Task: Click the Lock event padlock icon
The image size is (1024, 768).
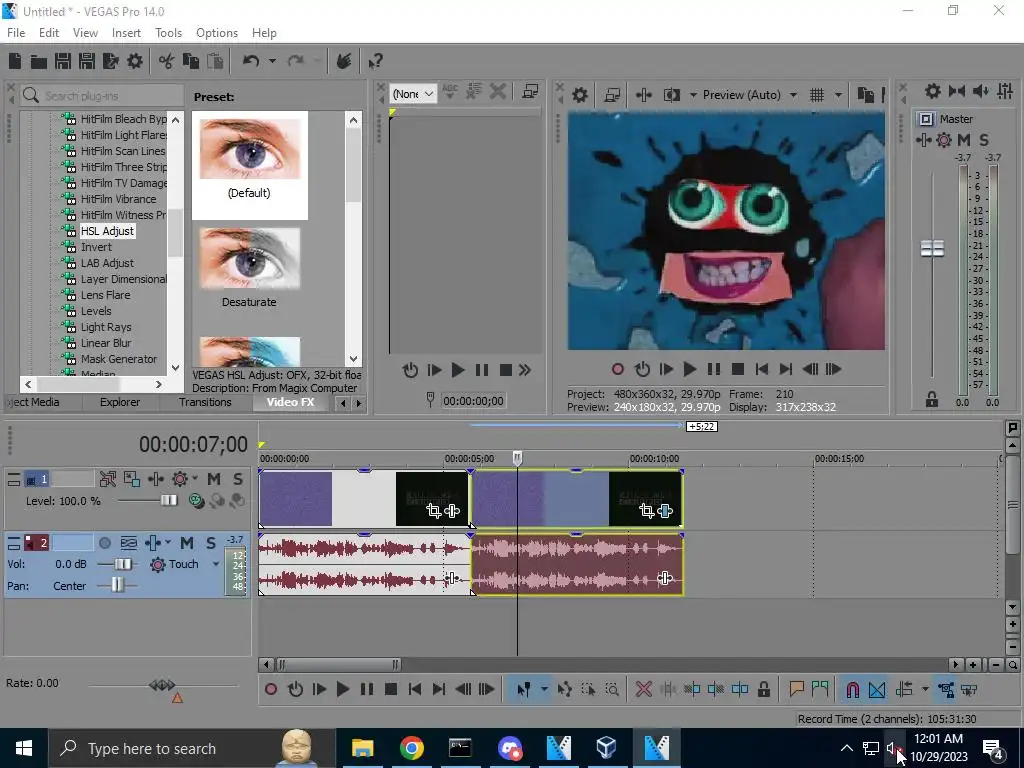Action: point(763,689)
